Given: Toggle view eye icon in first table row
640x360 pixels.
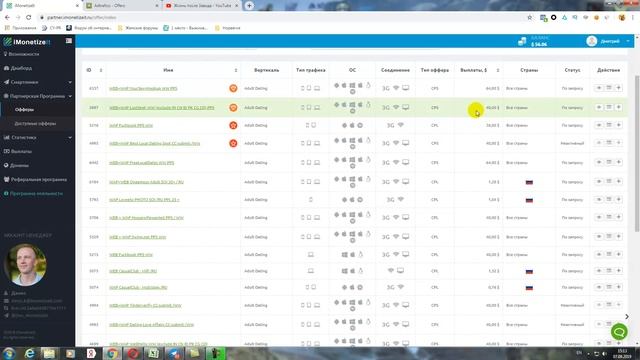Looking at the screenshot, I should click(x=599, y=88).
